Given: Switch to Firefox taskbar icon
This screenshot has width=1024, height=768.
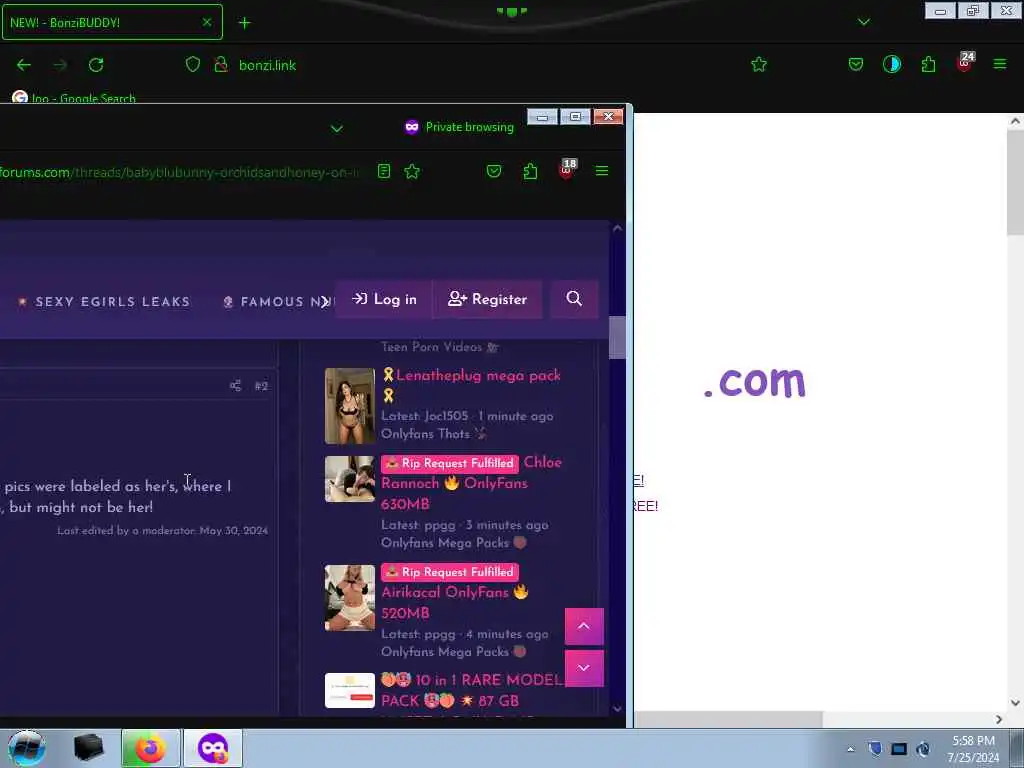Looking at the screenshot, I should [150, 748].
